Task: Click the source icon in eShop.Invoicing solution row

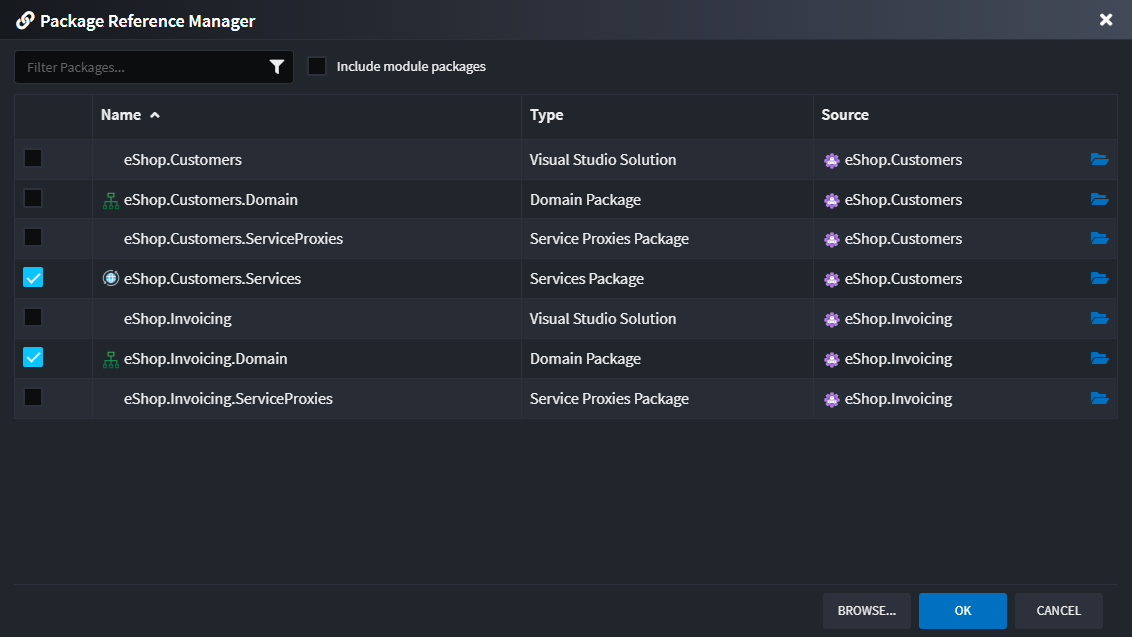Action: click(832, 319)
